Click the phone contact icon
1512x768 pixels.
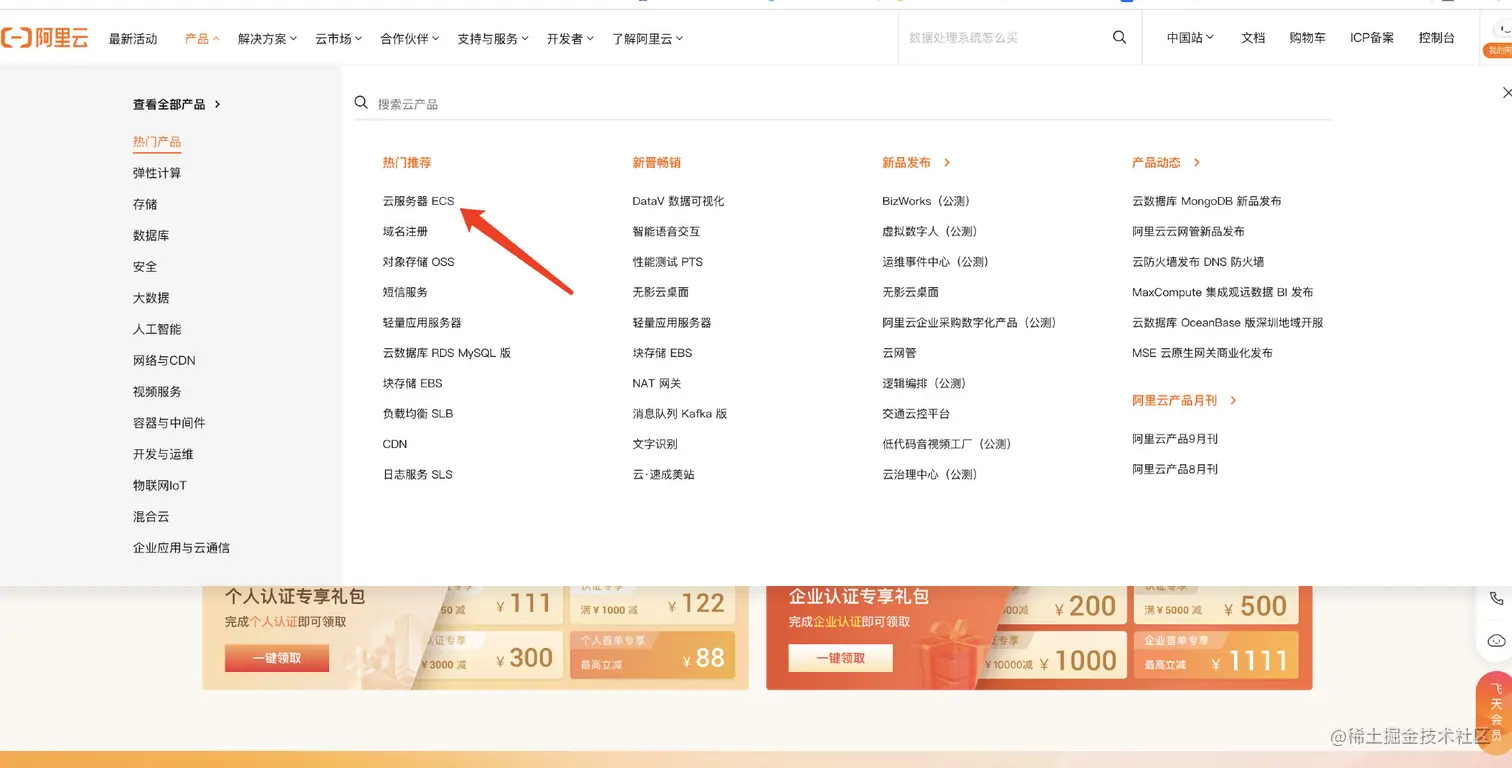coord(1496,599)
